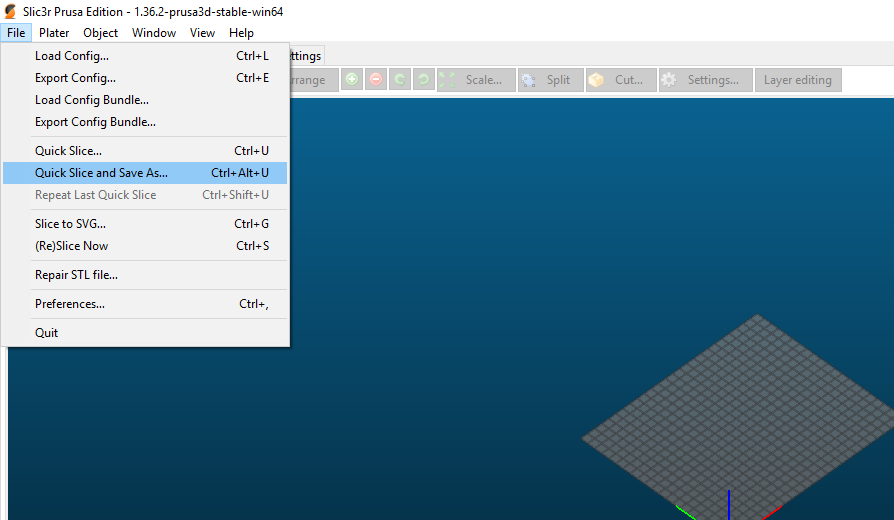Choose Slice to SVG... entry
894x520 pixels.
coord(145,224)
